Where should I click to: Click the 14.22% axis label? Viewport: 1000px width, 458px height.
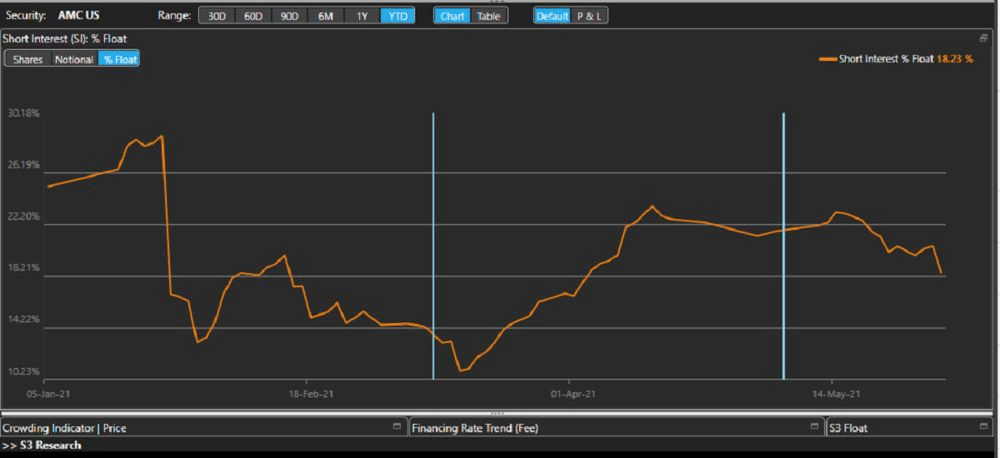[x=24, y=320]
